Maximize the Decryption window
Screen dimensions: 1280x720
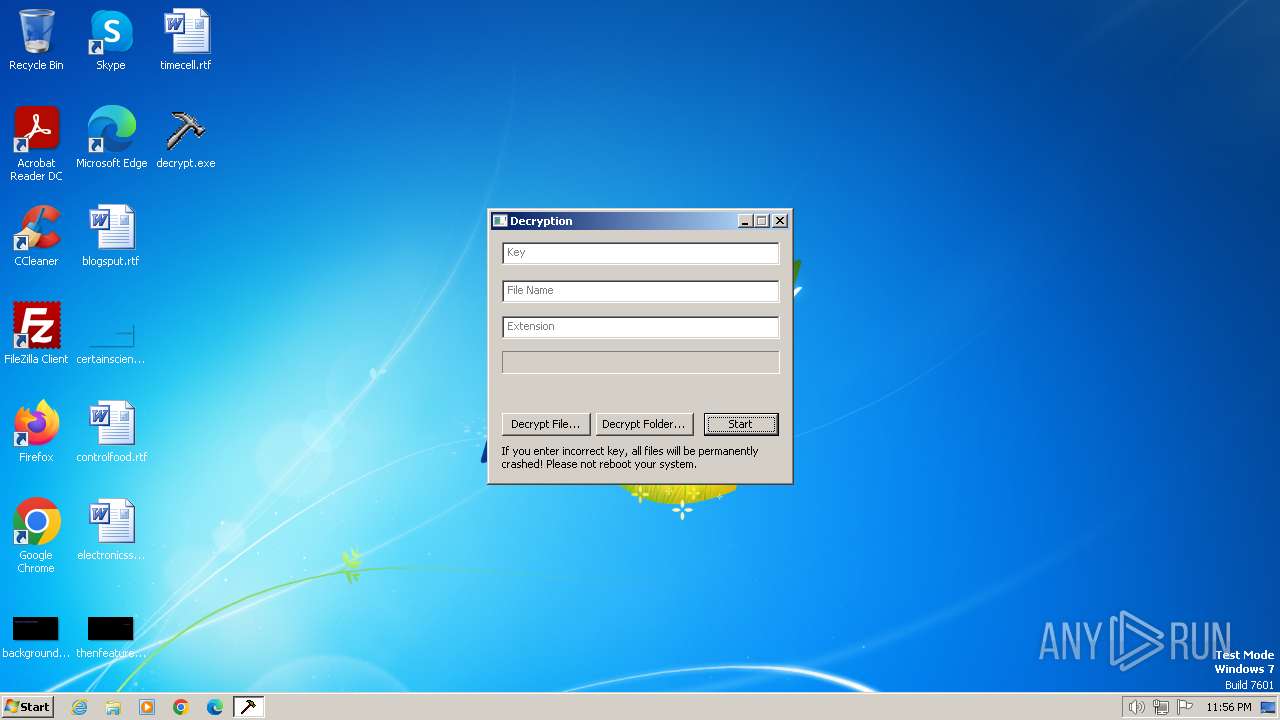coord(762,221)
